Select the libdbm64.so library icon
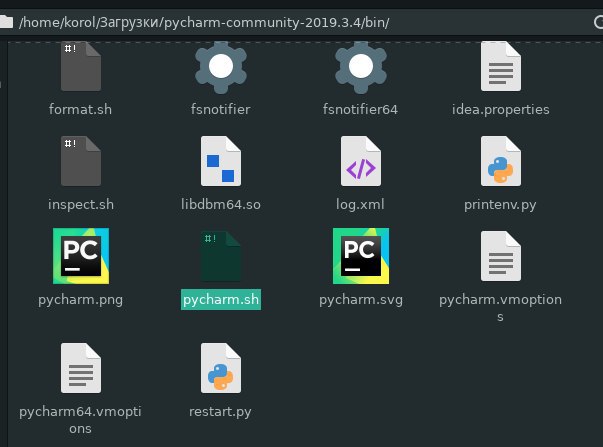The image size is (603, 447). coord(221,161)
